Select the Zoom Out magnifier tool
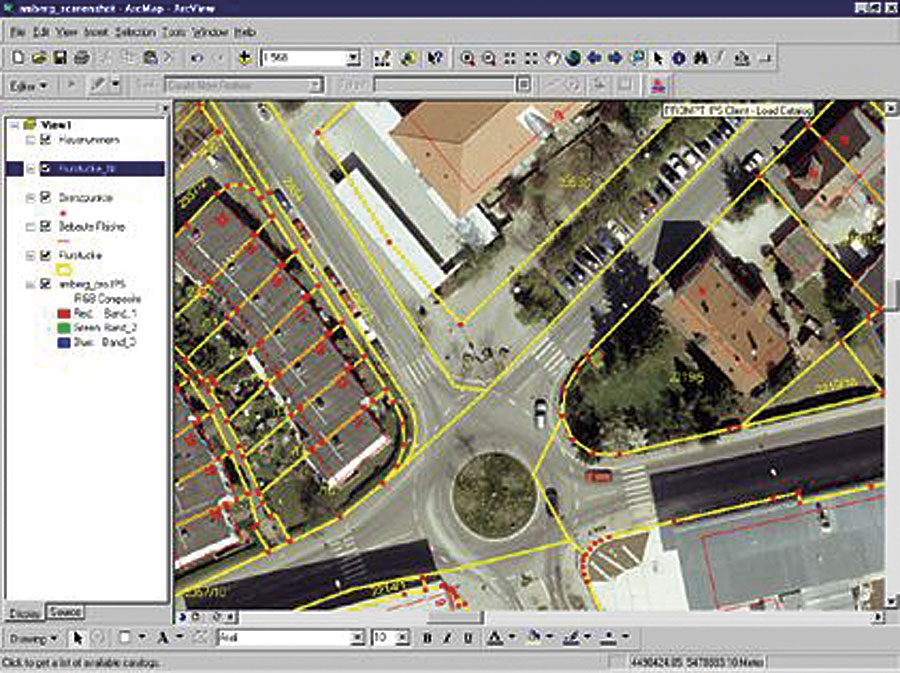This screenshot has height=673, width=900. pyautogui.click(x=489, y=59)
